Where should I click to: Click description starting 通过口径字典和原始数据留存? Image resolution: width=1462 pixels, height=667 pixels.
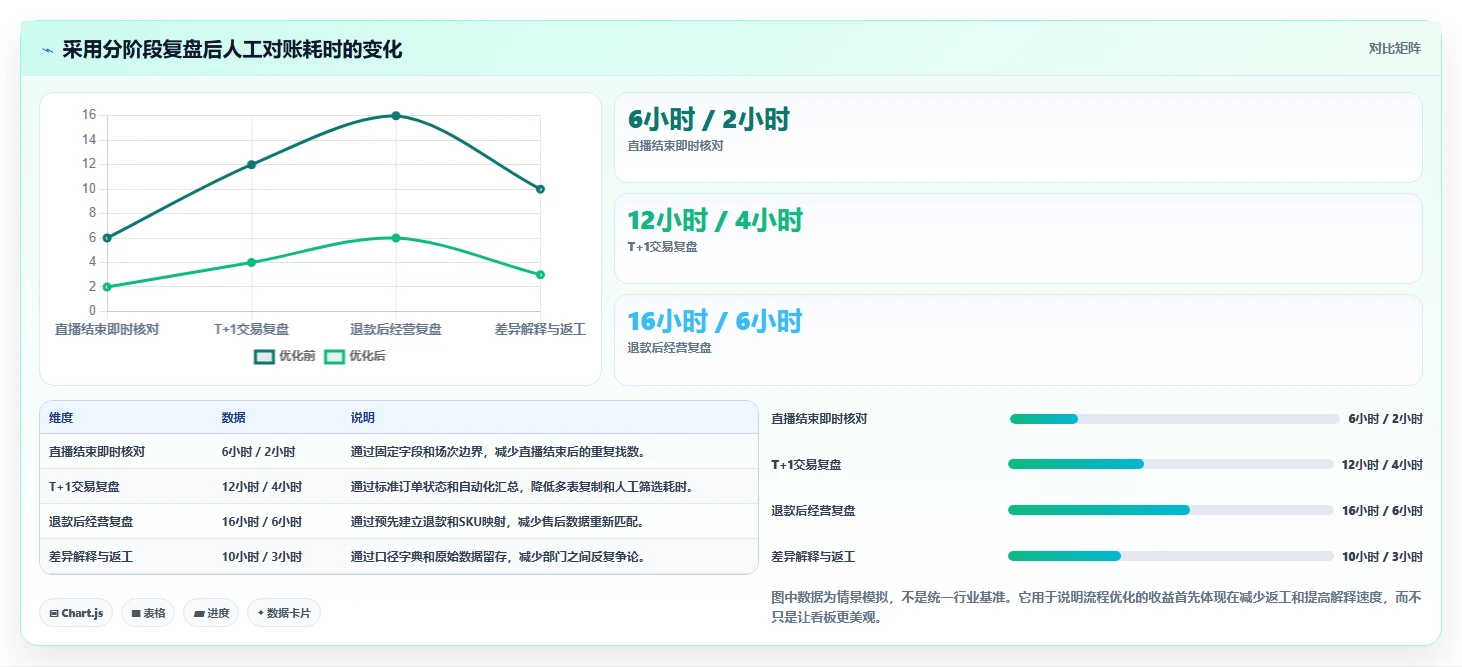pos(498,557)
